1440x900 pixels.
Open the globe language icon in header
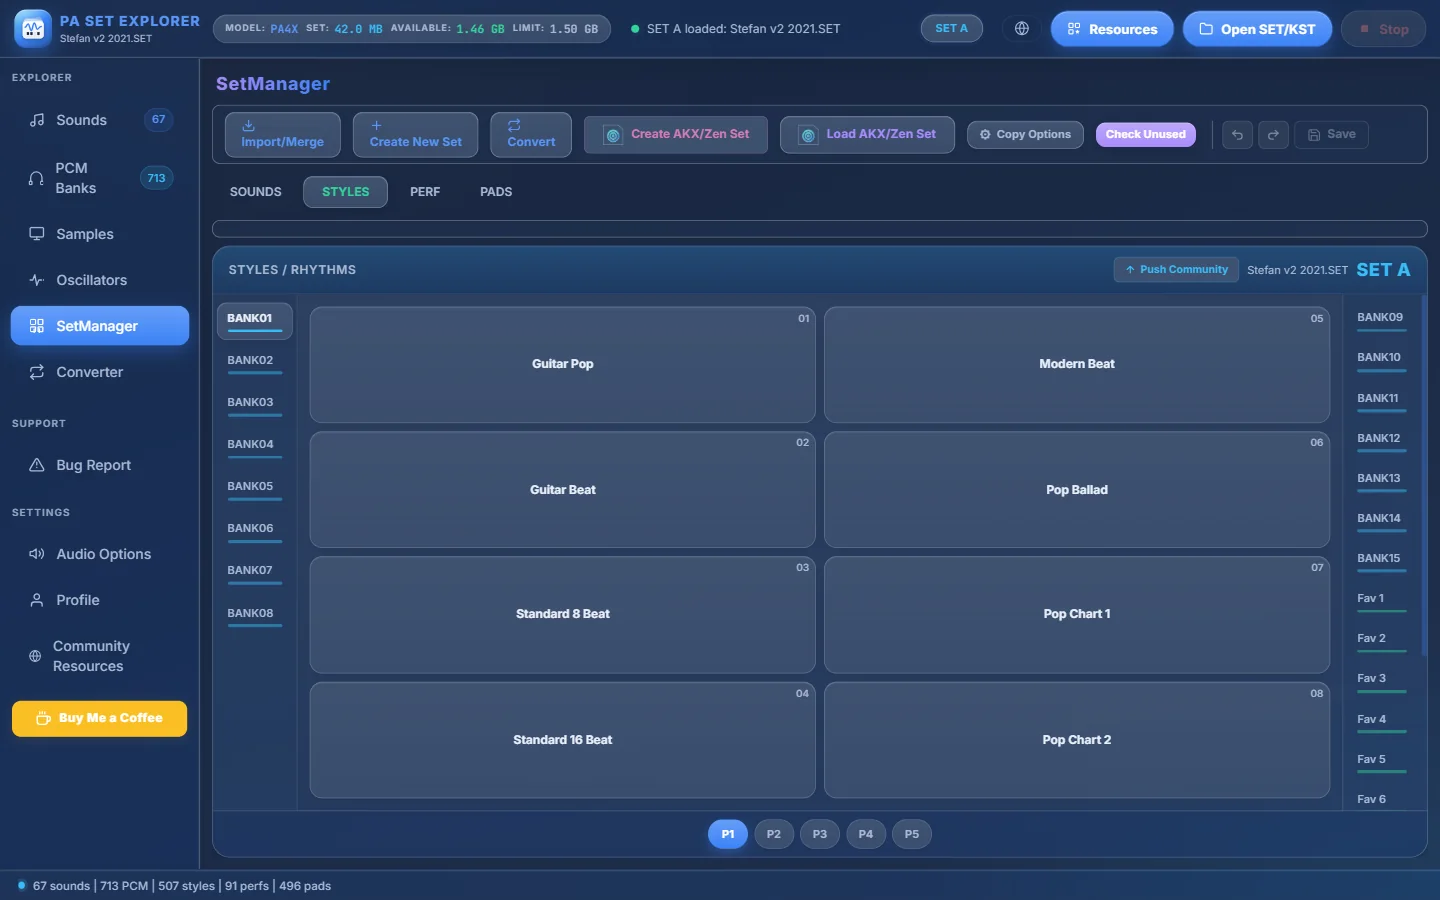(x=1021, y=29)
